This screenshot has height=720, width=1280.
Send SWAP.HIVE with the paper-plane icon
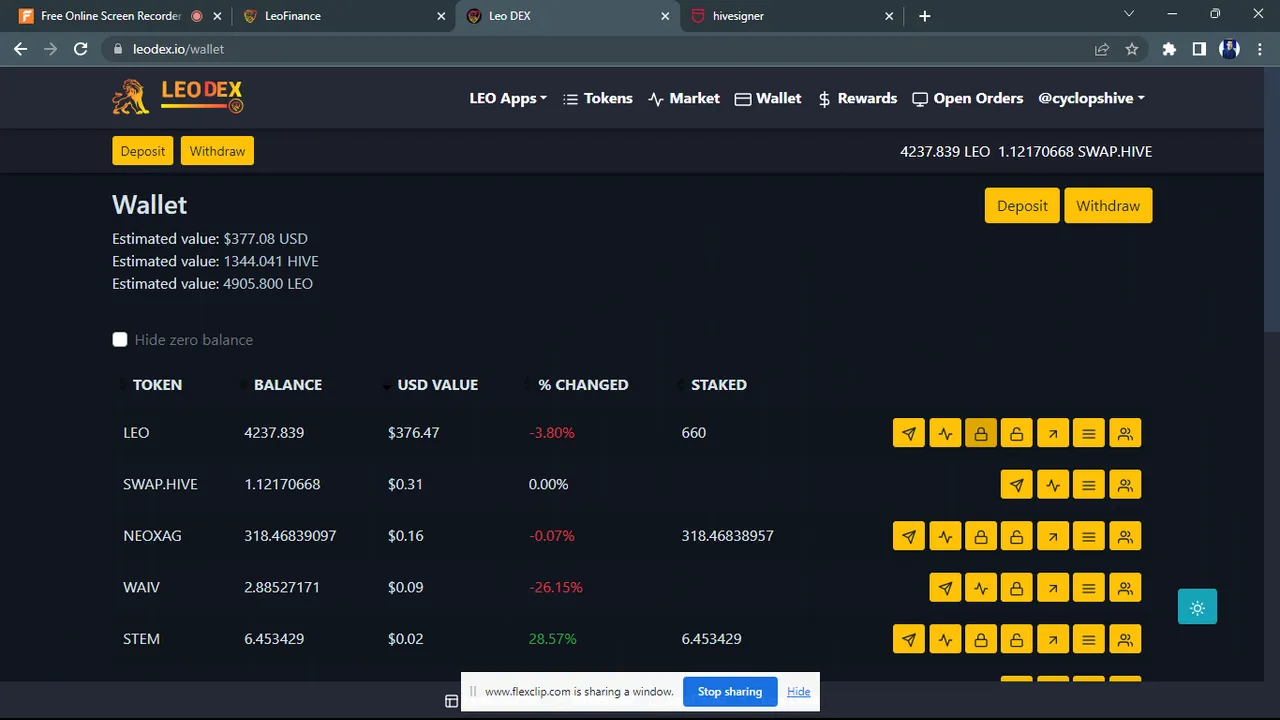1016,485
